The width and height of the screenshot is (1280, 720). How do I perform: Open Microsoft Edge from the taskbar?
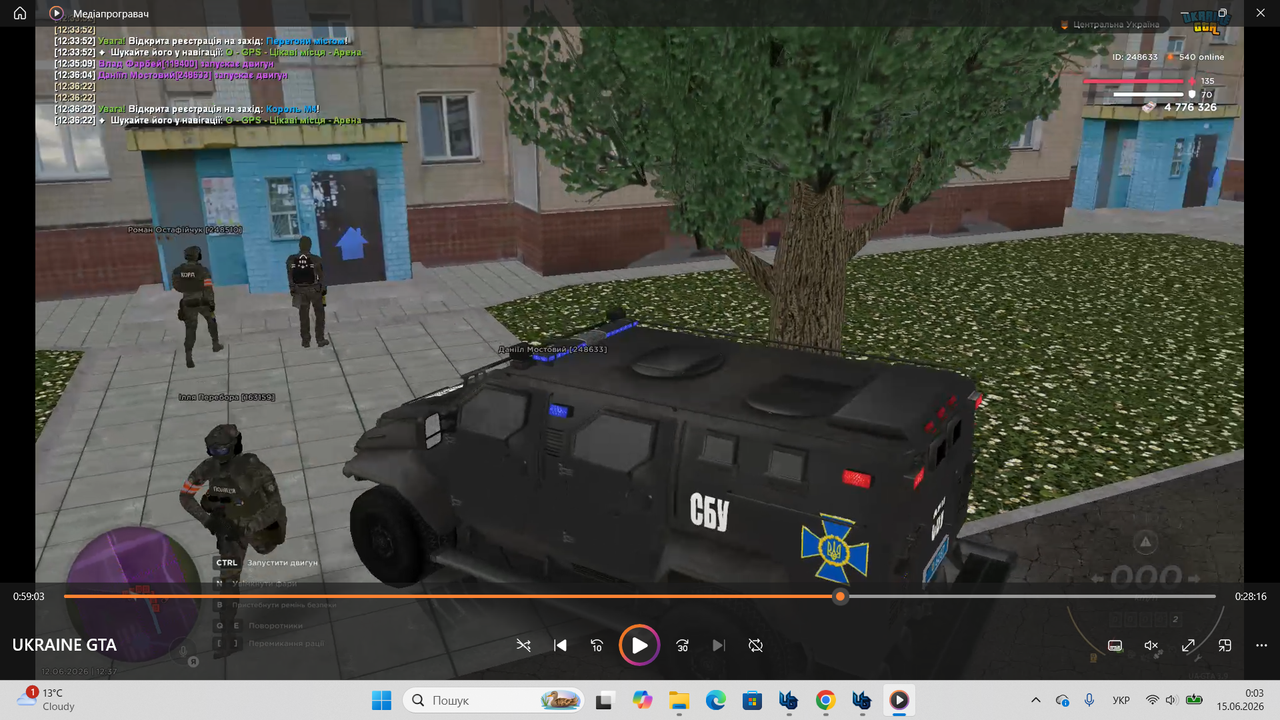click(716, 700)
